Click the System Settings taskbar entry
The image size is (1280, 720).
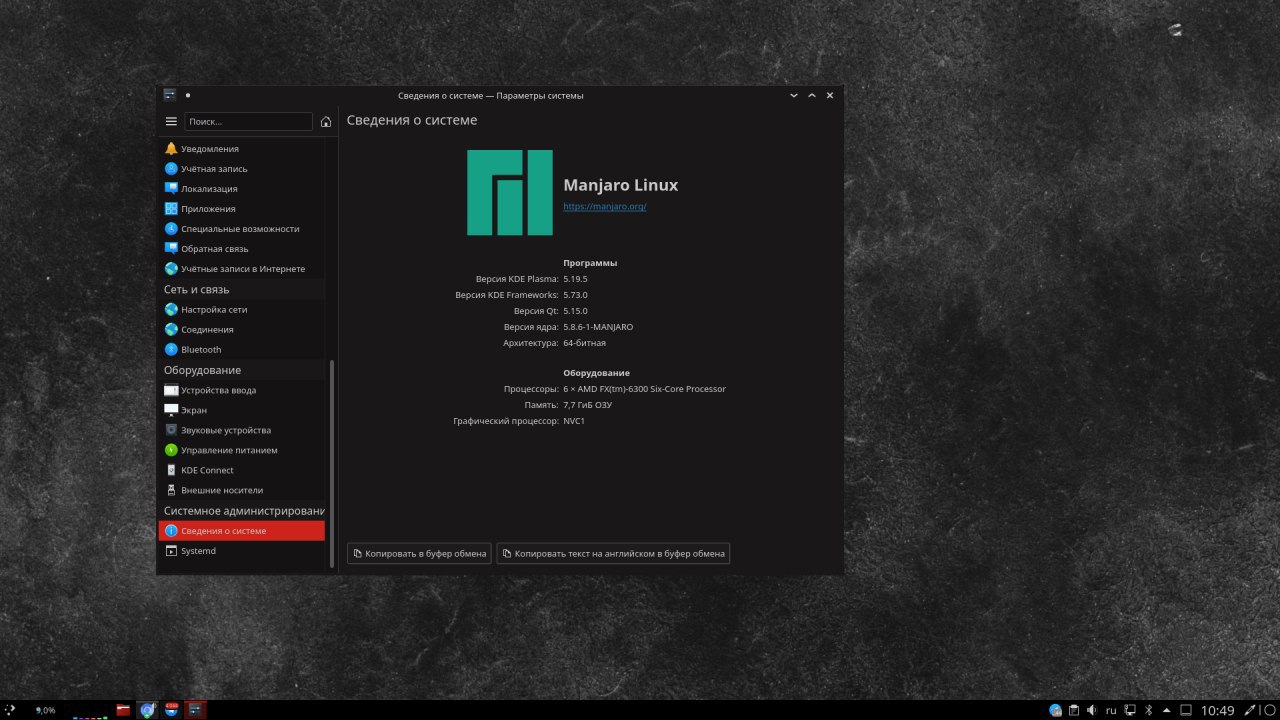point(195,710)
